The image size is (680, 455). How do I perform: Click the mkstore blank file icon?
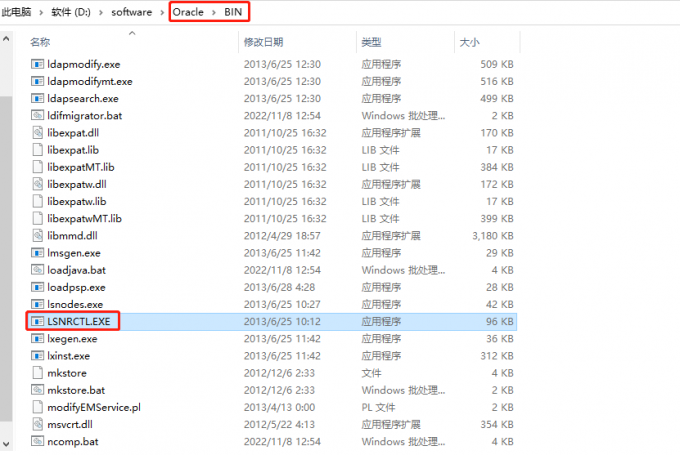[x=37, y=373]
